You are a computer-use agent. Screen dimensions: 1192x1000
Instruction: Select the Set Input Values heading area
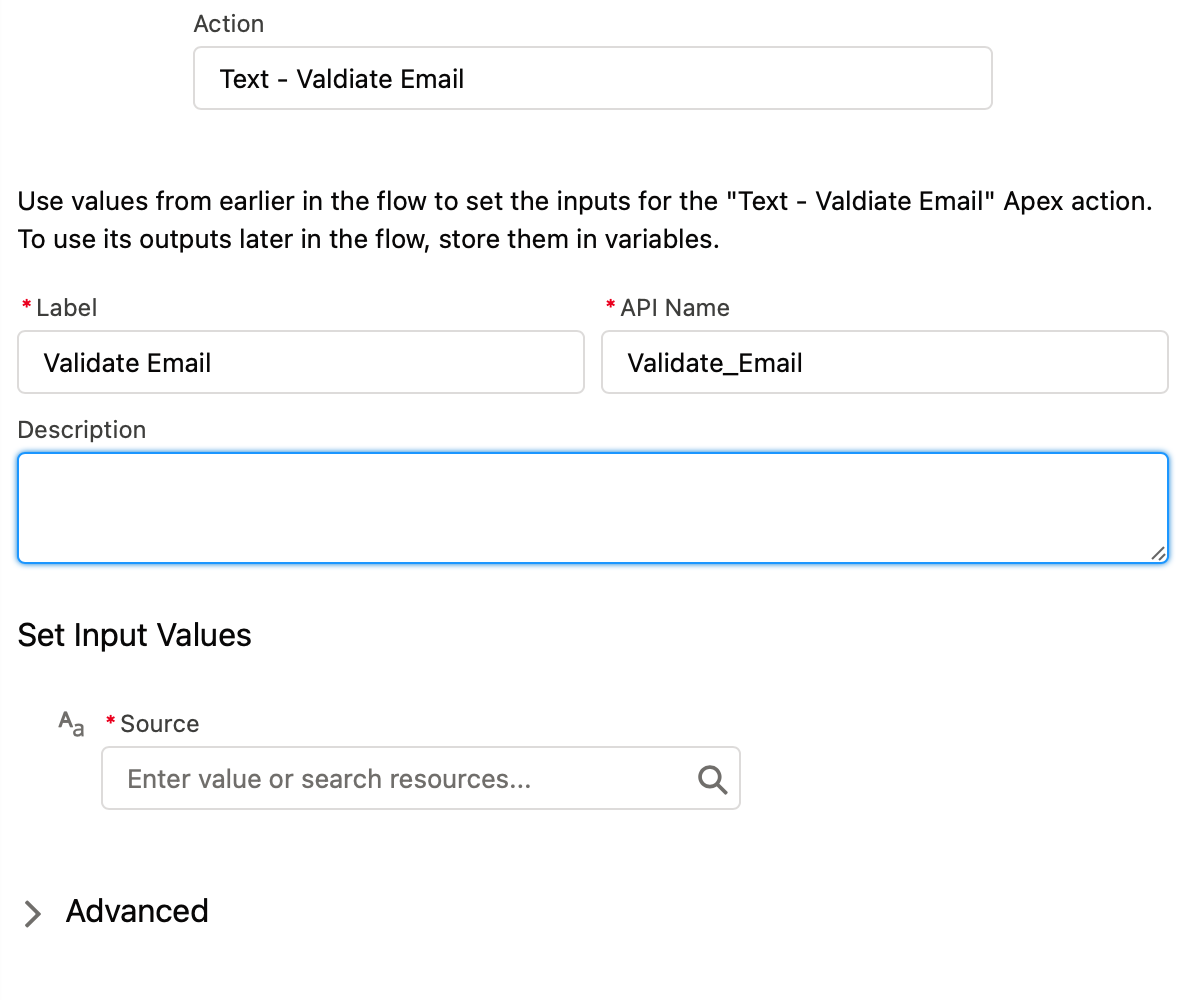134,635
